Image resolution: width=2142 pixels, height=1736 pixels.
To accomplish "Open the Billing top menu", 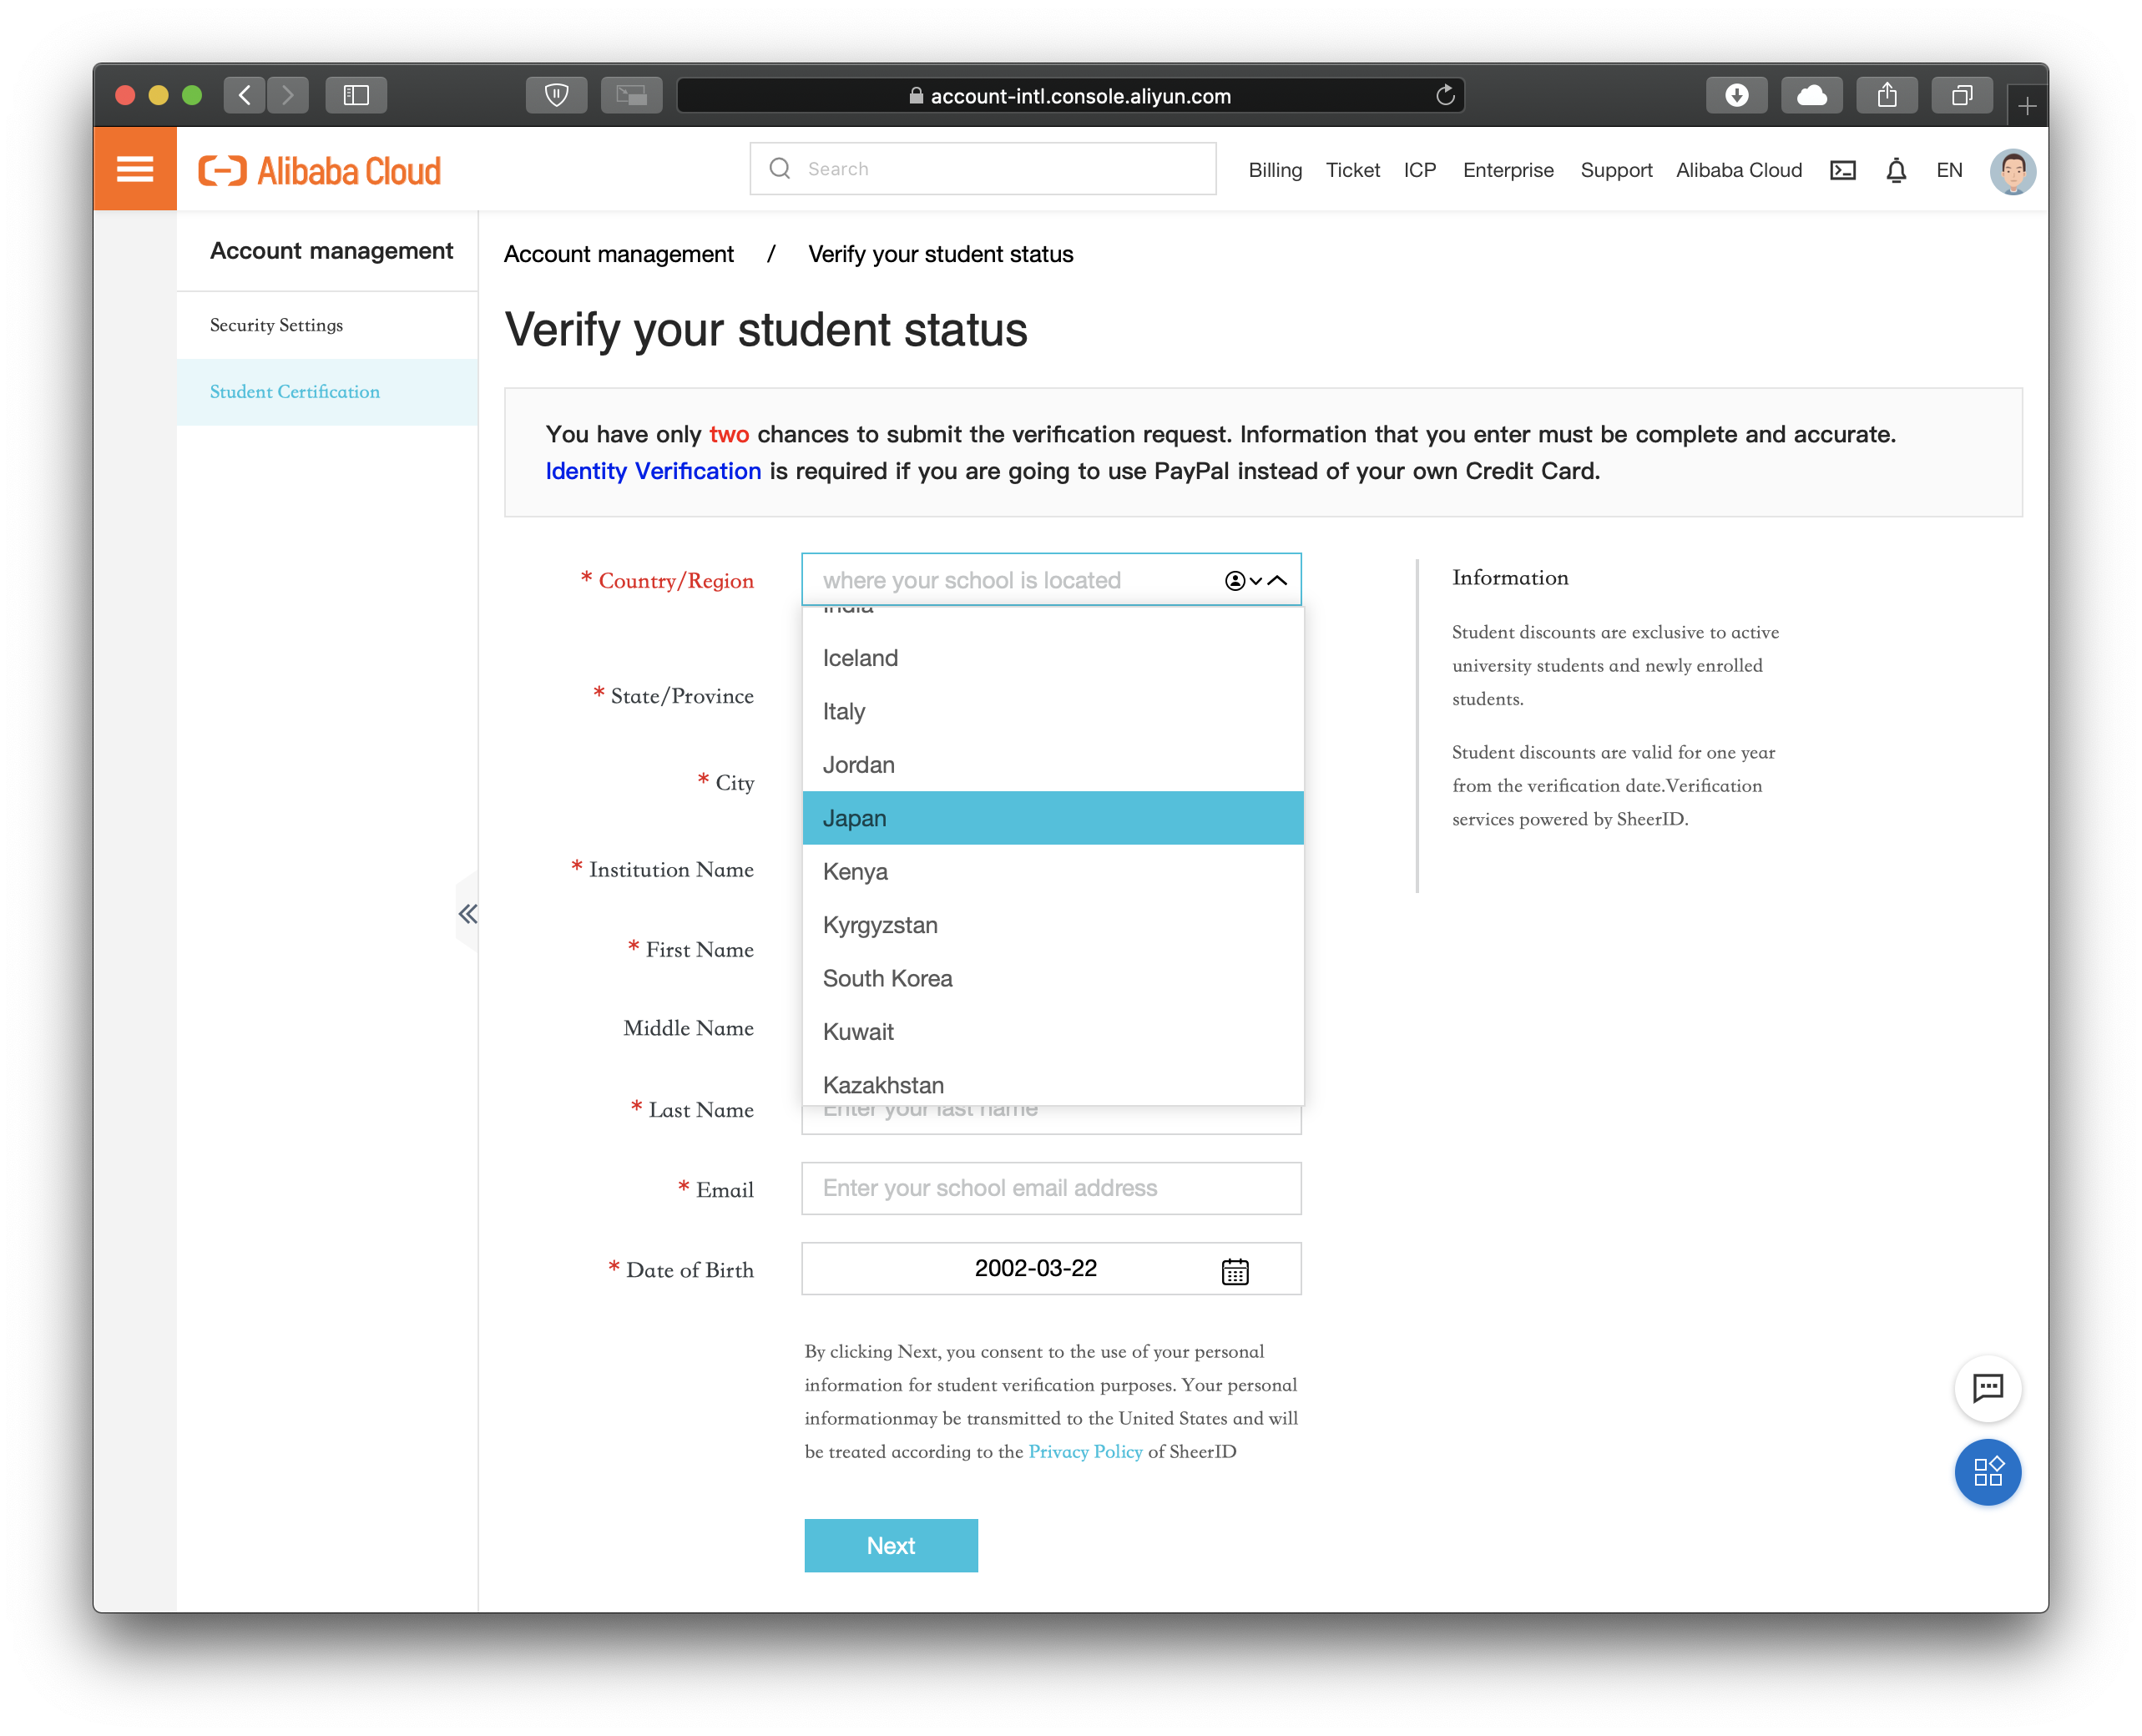I will [1275, 170].
